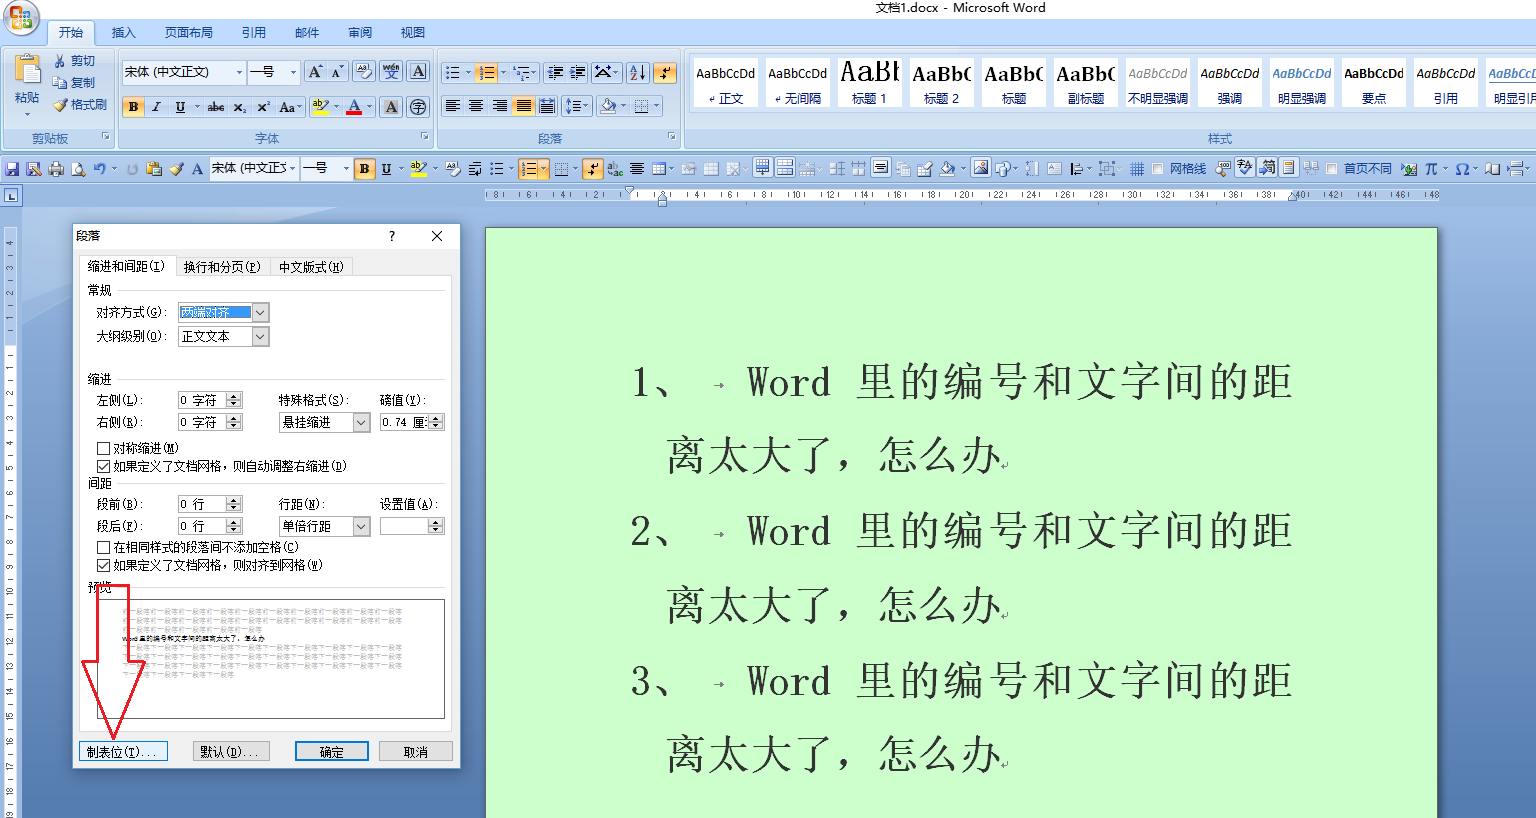Enable 对称缩进 (mirror indents) checkbox
This screenshot has width=1536, height=818.
pyautogui.click(x=103, y=448)
